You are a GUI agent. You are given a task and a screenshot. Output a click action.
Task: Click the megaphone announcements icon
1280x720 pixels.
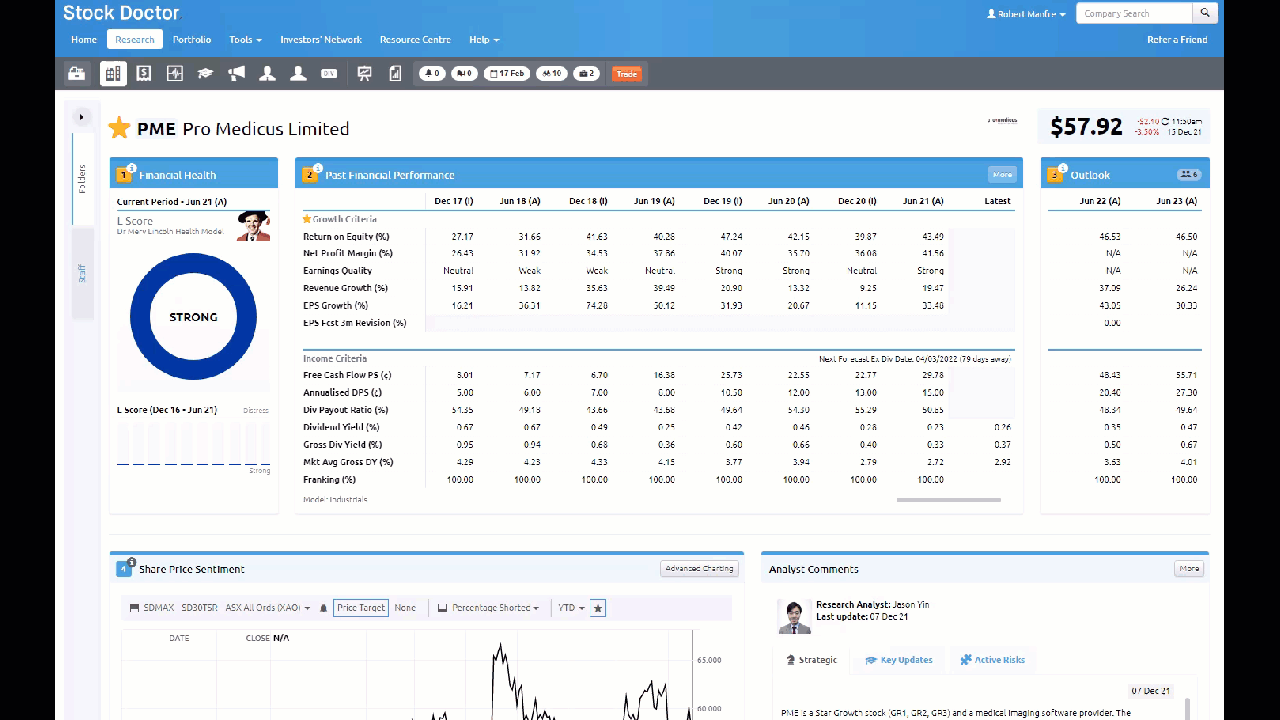[x=236, y=73]
